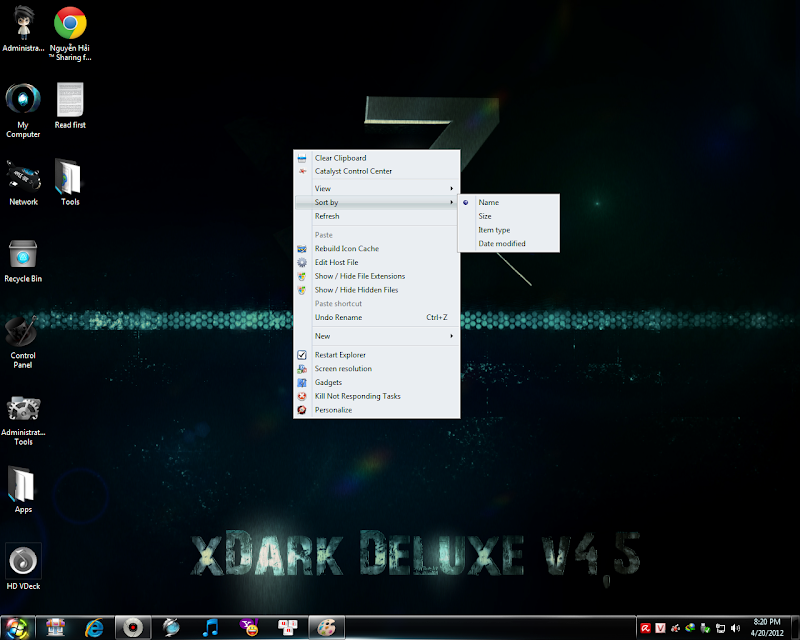800x640 pixels.
Task: Select the Recycle Bin icon
Action: pyautogui.click(x=23, y=261)
